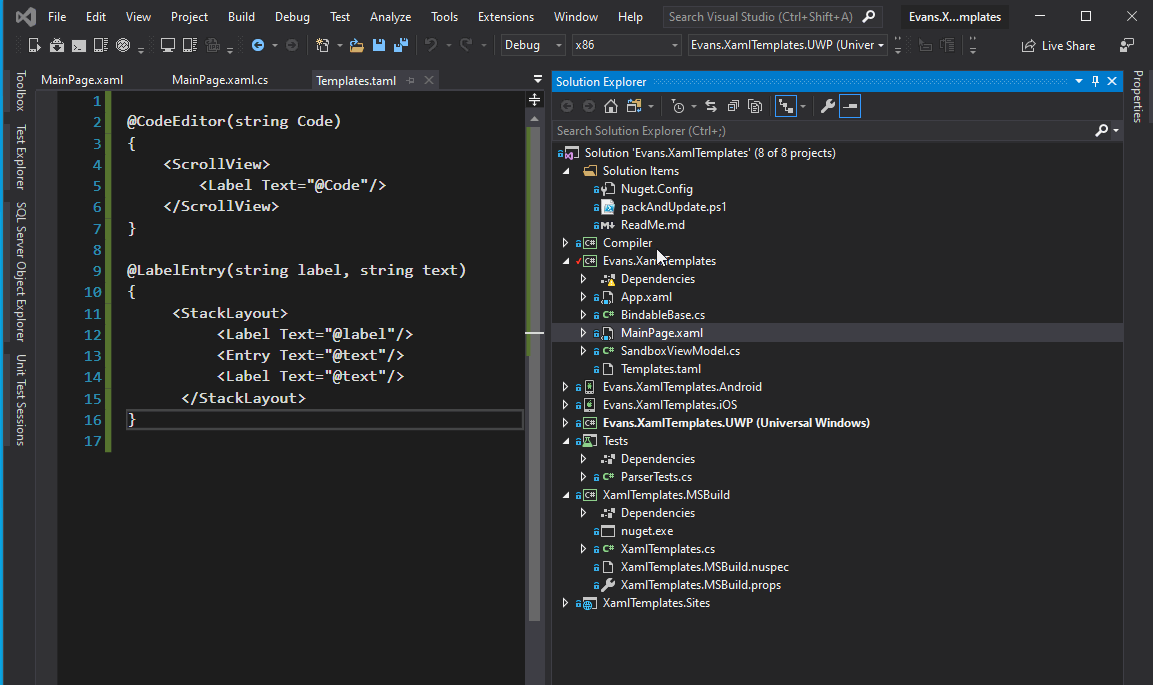Click the send feedback icon

[1127, 46]
